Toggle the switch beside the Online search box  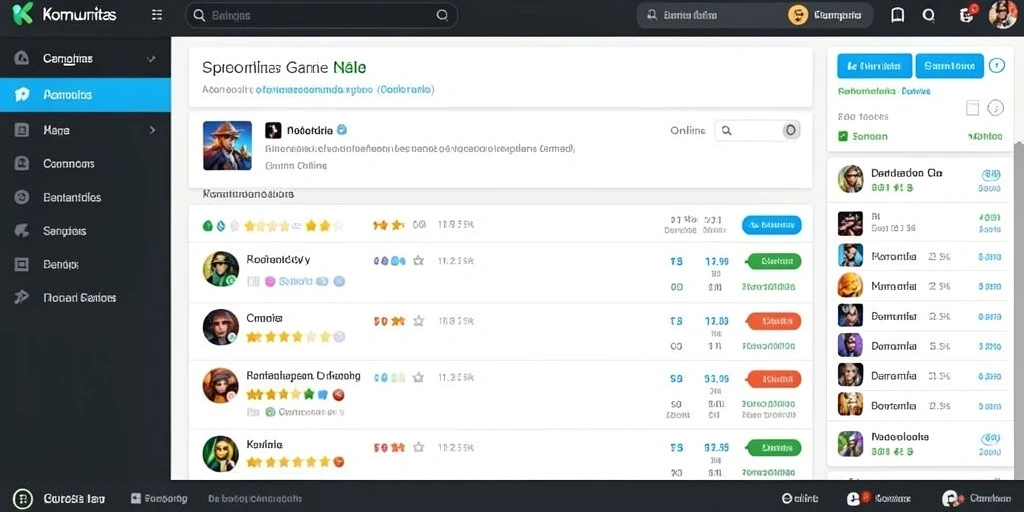coord(790,131)
